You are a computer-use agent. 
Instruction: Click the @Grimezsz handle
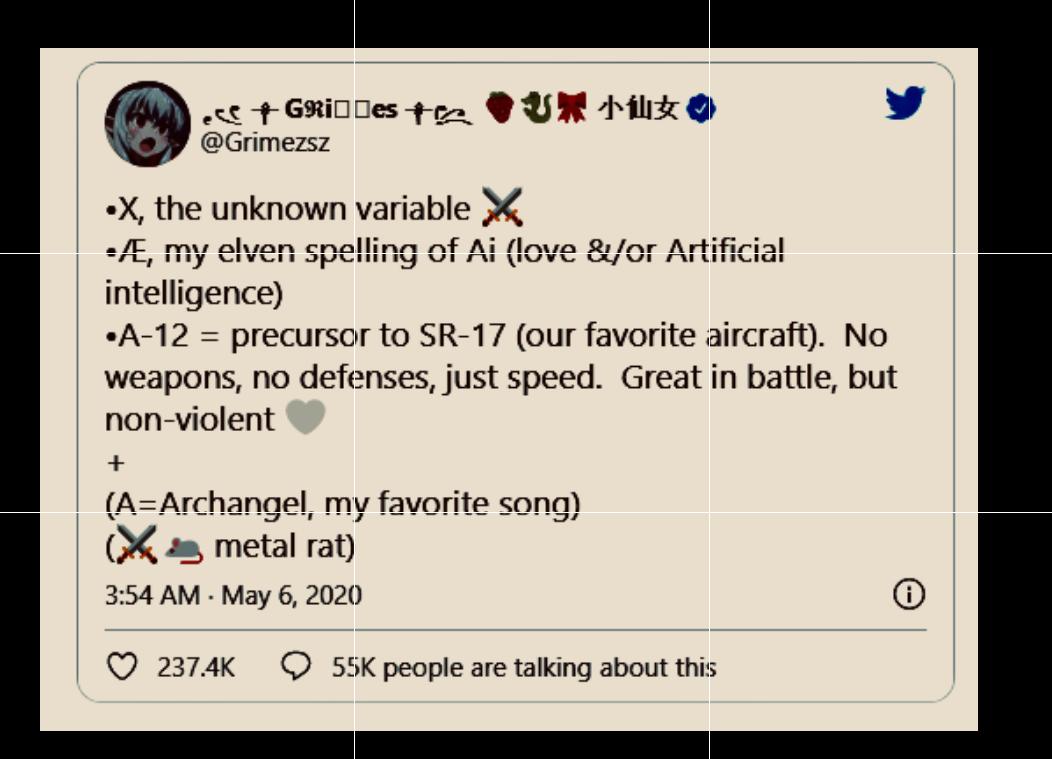click(265, 142)
